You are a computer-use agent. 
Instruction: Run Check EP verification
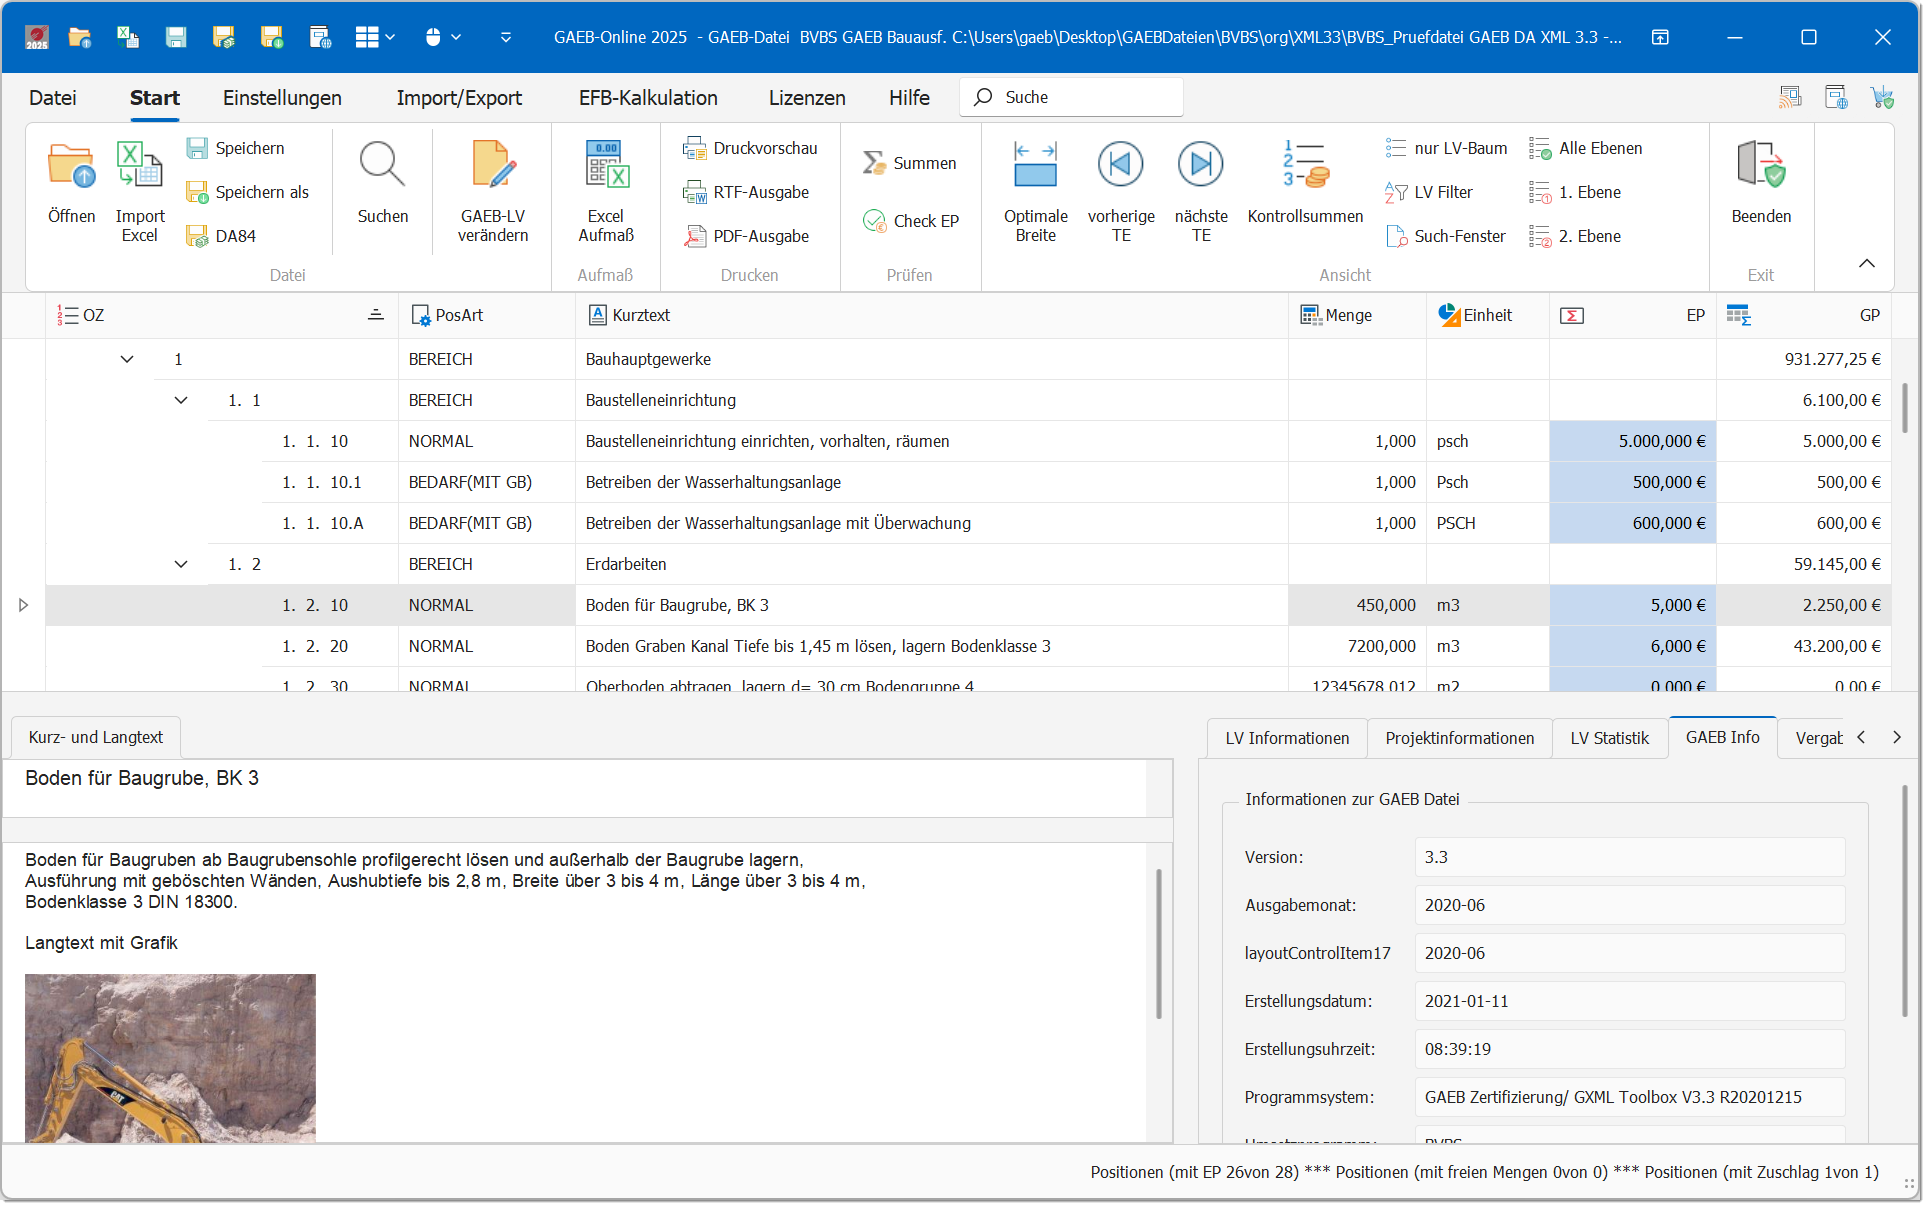910,221
